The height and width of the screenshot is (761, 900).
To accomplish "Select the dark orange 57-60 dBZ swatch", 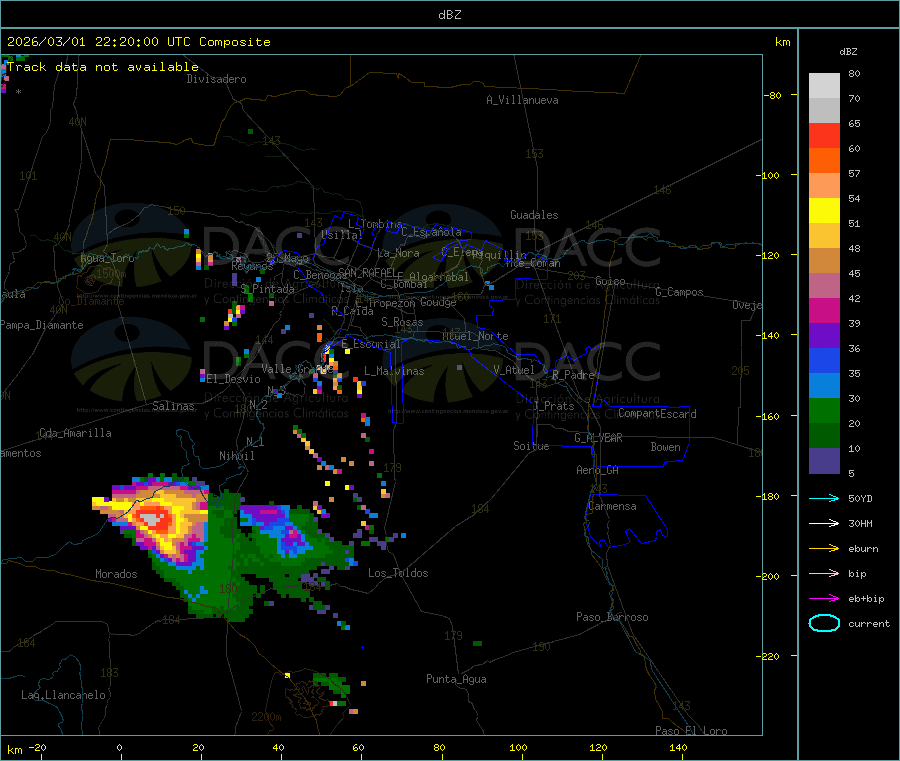I will 824,160.
